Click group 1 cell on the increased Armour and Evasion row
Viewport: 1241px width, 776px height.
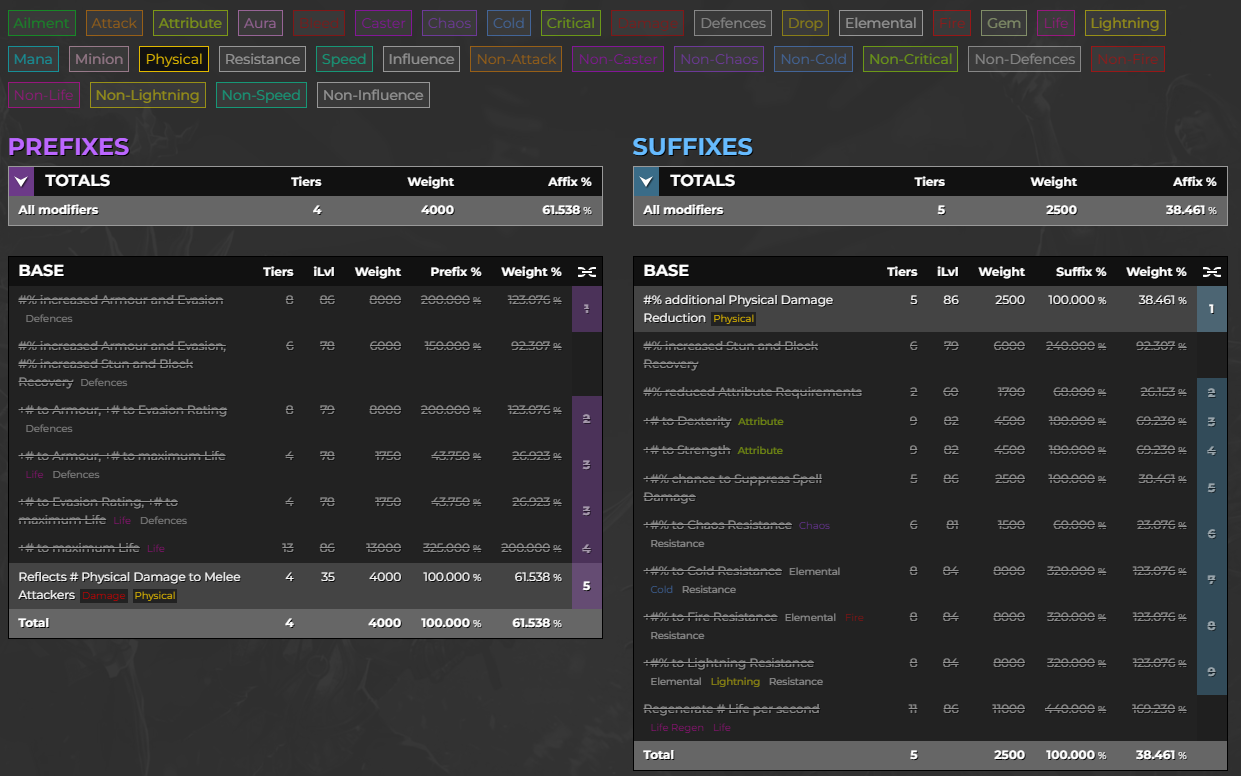(x=587, y=309)
